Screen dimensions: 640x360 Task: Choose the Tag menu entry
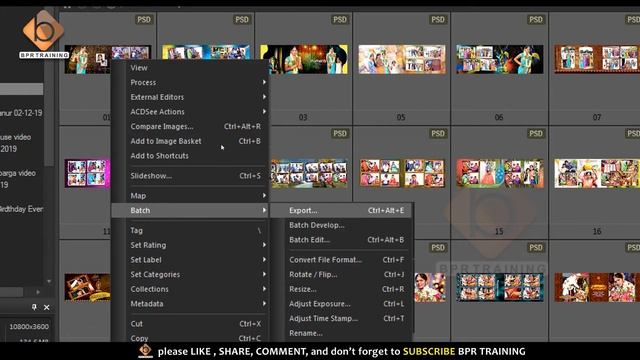pos(190,231)
